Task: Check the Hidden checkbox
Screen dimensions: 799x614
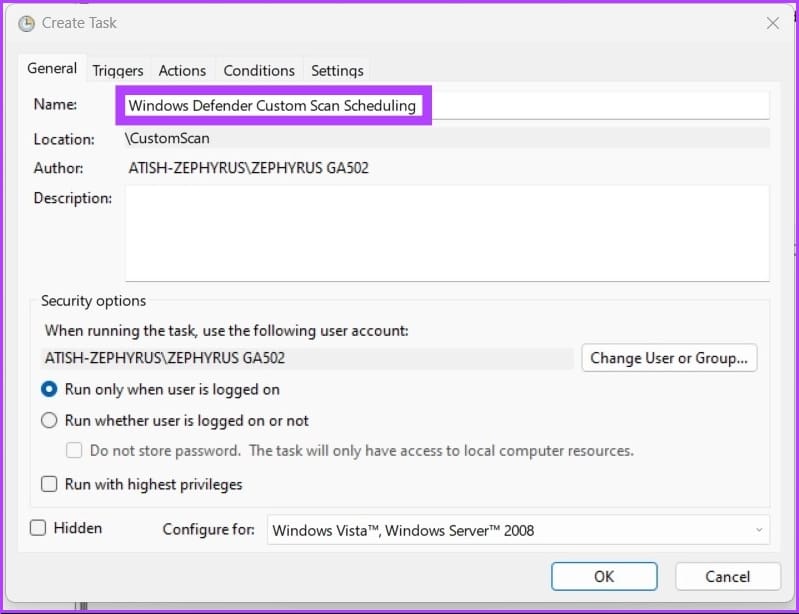Action: point(38,528)
